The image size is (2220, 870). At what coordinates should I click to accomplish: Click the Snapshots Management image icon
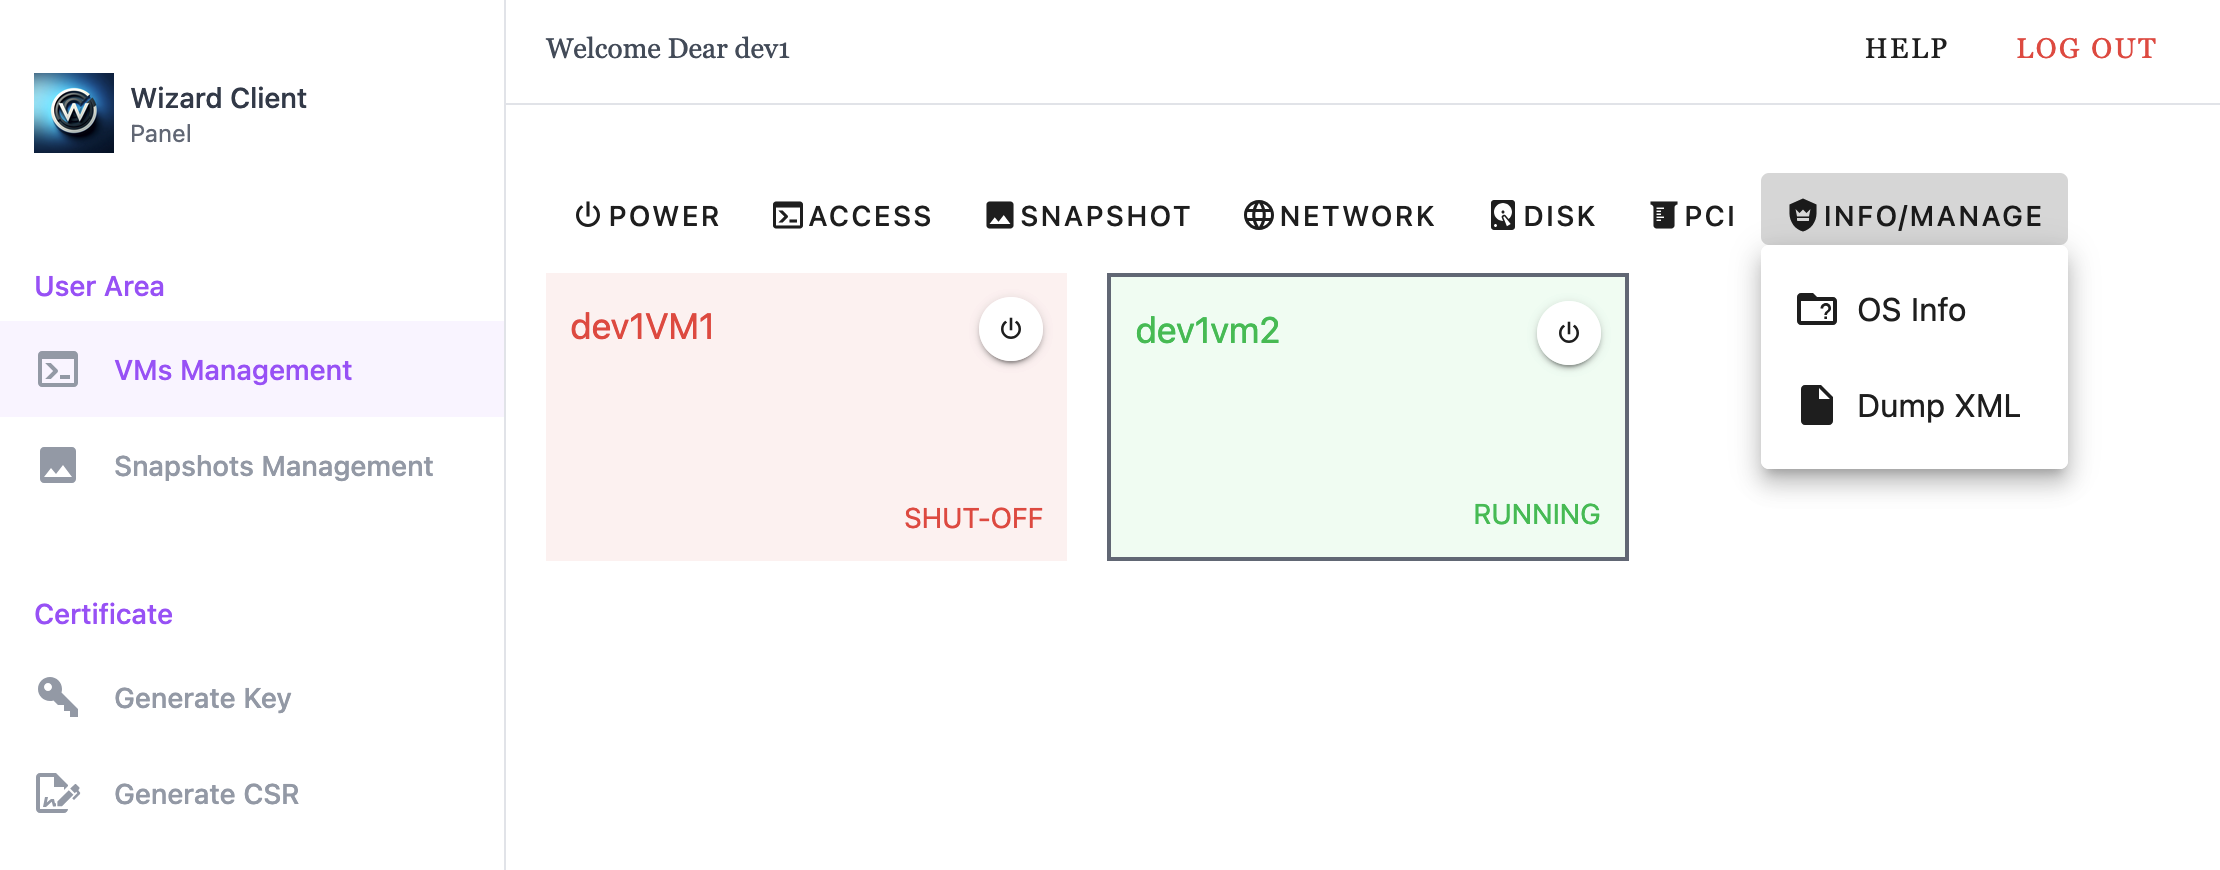point(58,466)
